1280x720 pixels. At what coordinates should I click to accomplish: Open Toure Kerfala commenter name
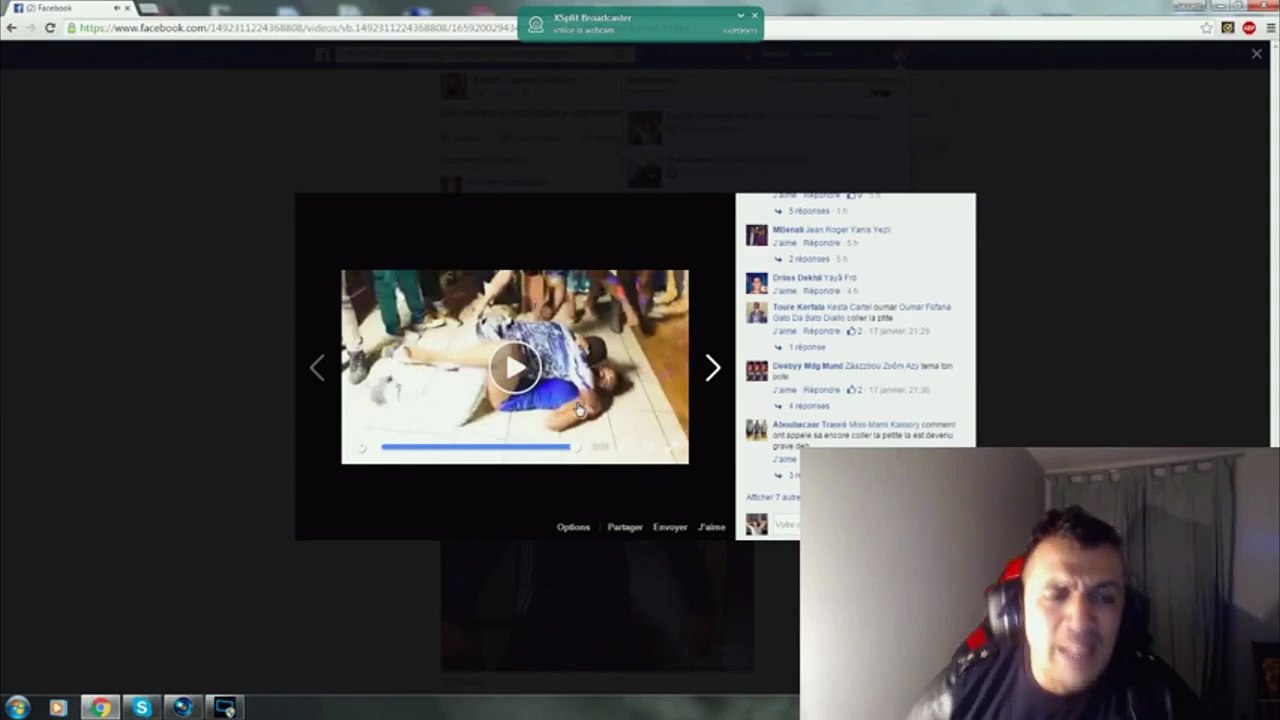click(x=798, y=307)
